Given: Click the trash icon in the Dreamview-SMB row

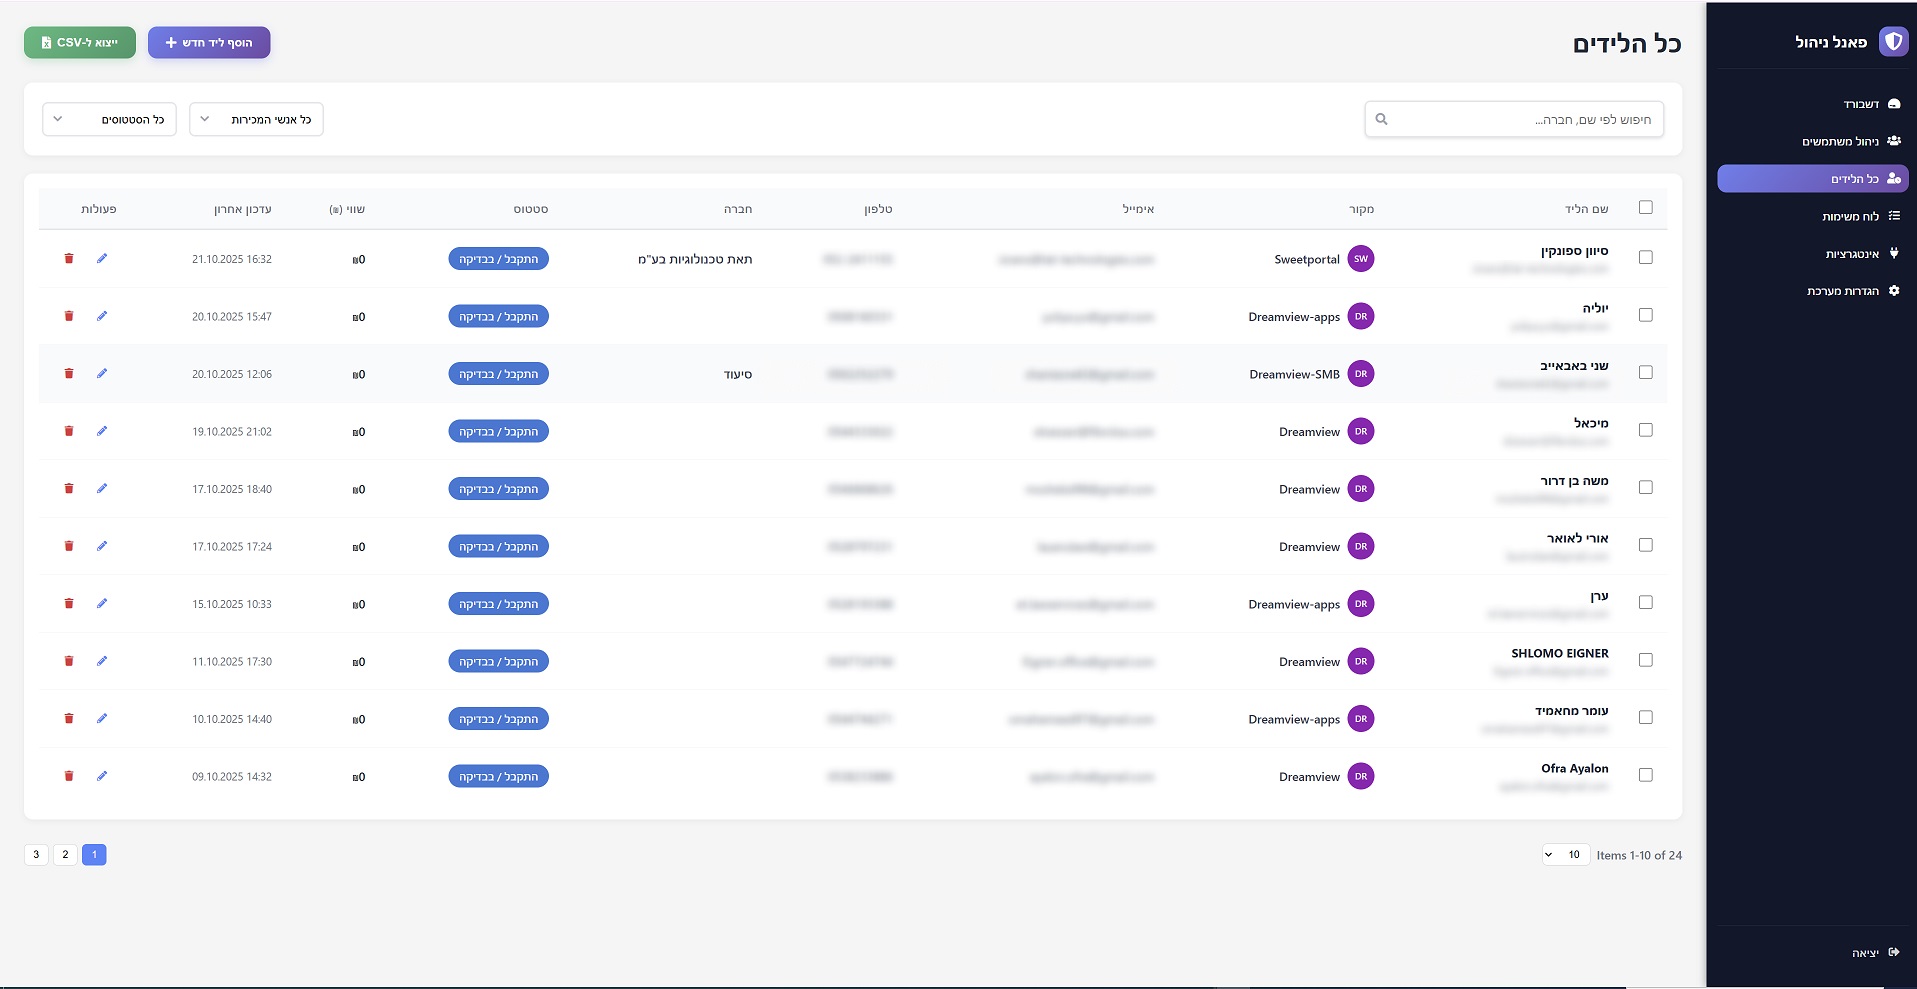Looking at the screenshot, I should [69, 373].
